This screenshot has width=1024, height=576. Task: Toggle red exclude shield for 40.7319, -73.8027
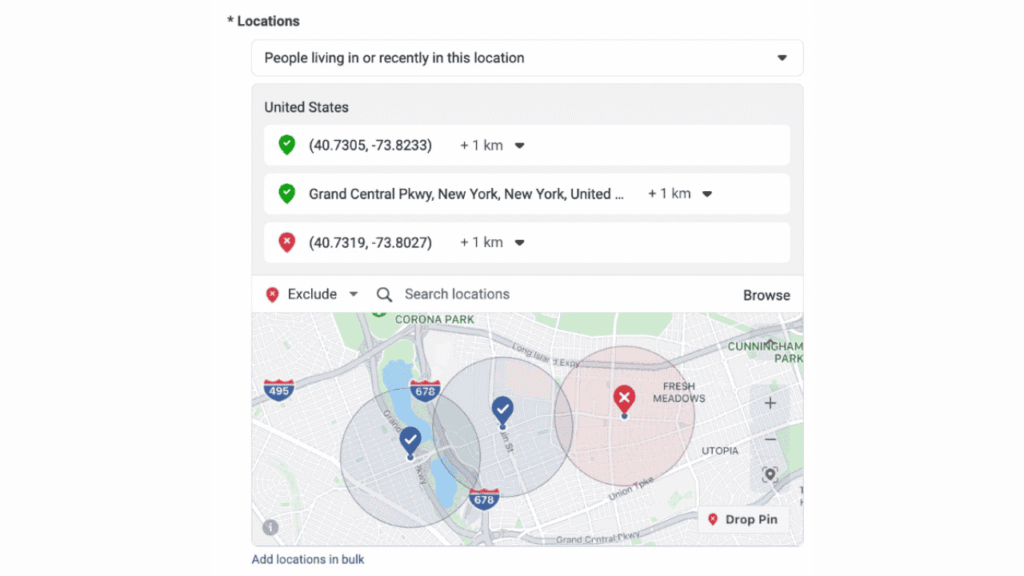click(287, 242)
